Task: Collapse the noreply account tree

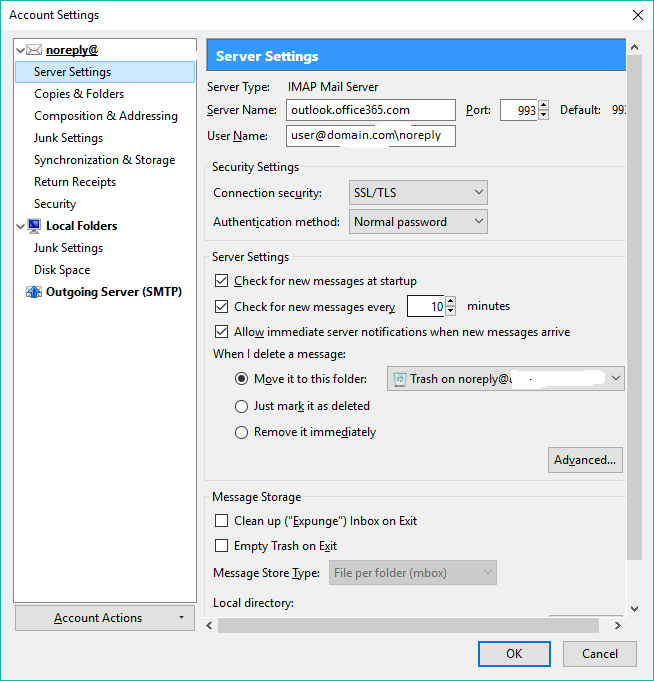Action: tap(21, 50)
